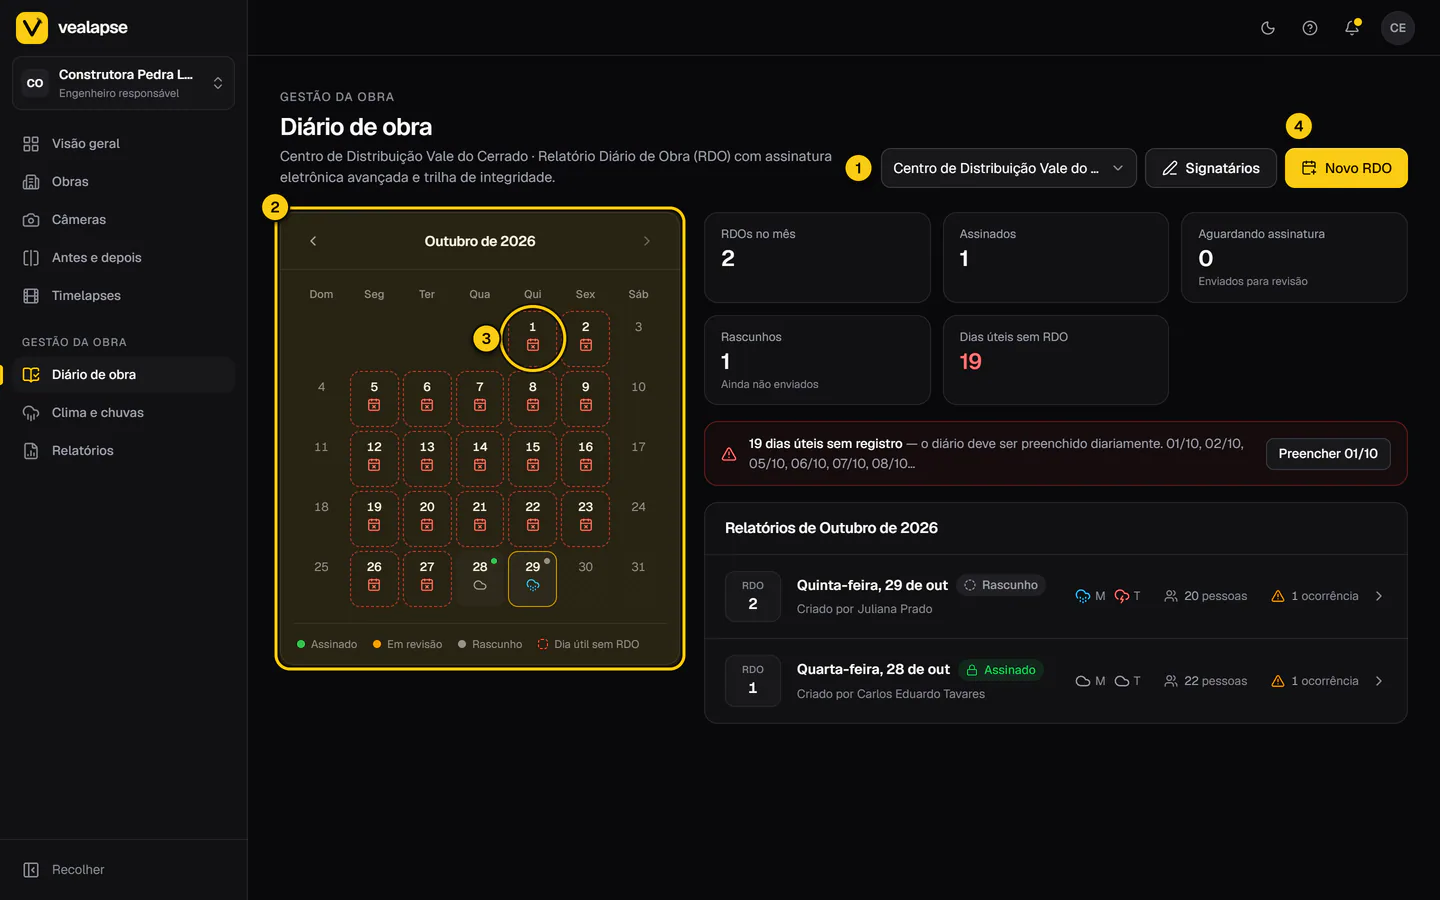Image resolution: width=1440 pixels, height=900 pixels.
Task: Open Antes e depois page
Action: pos(123,258)
